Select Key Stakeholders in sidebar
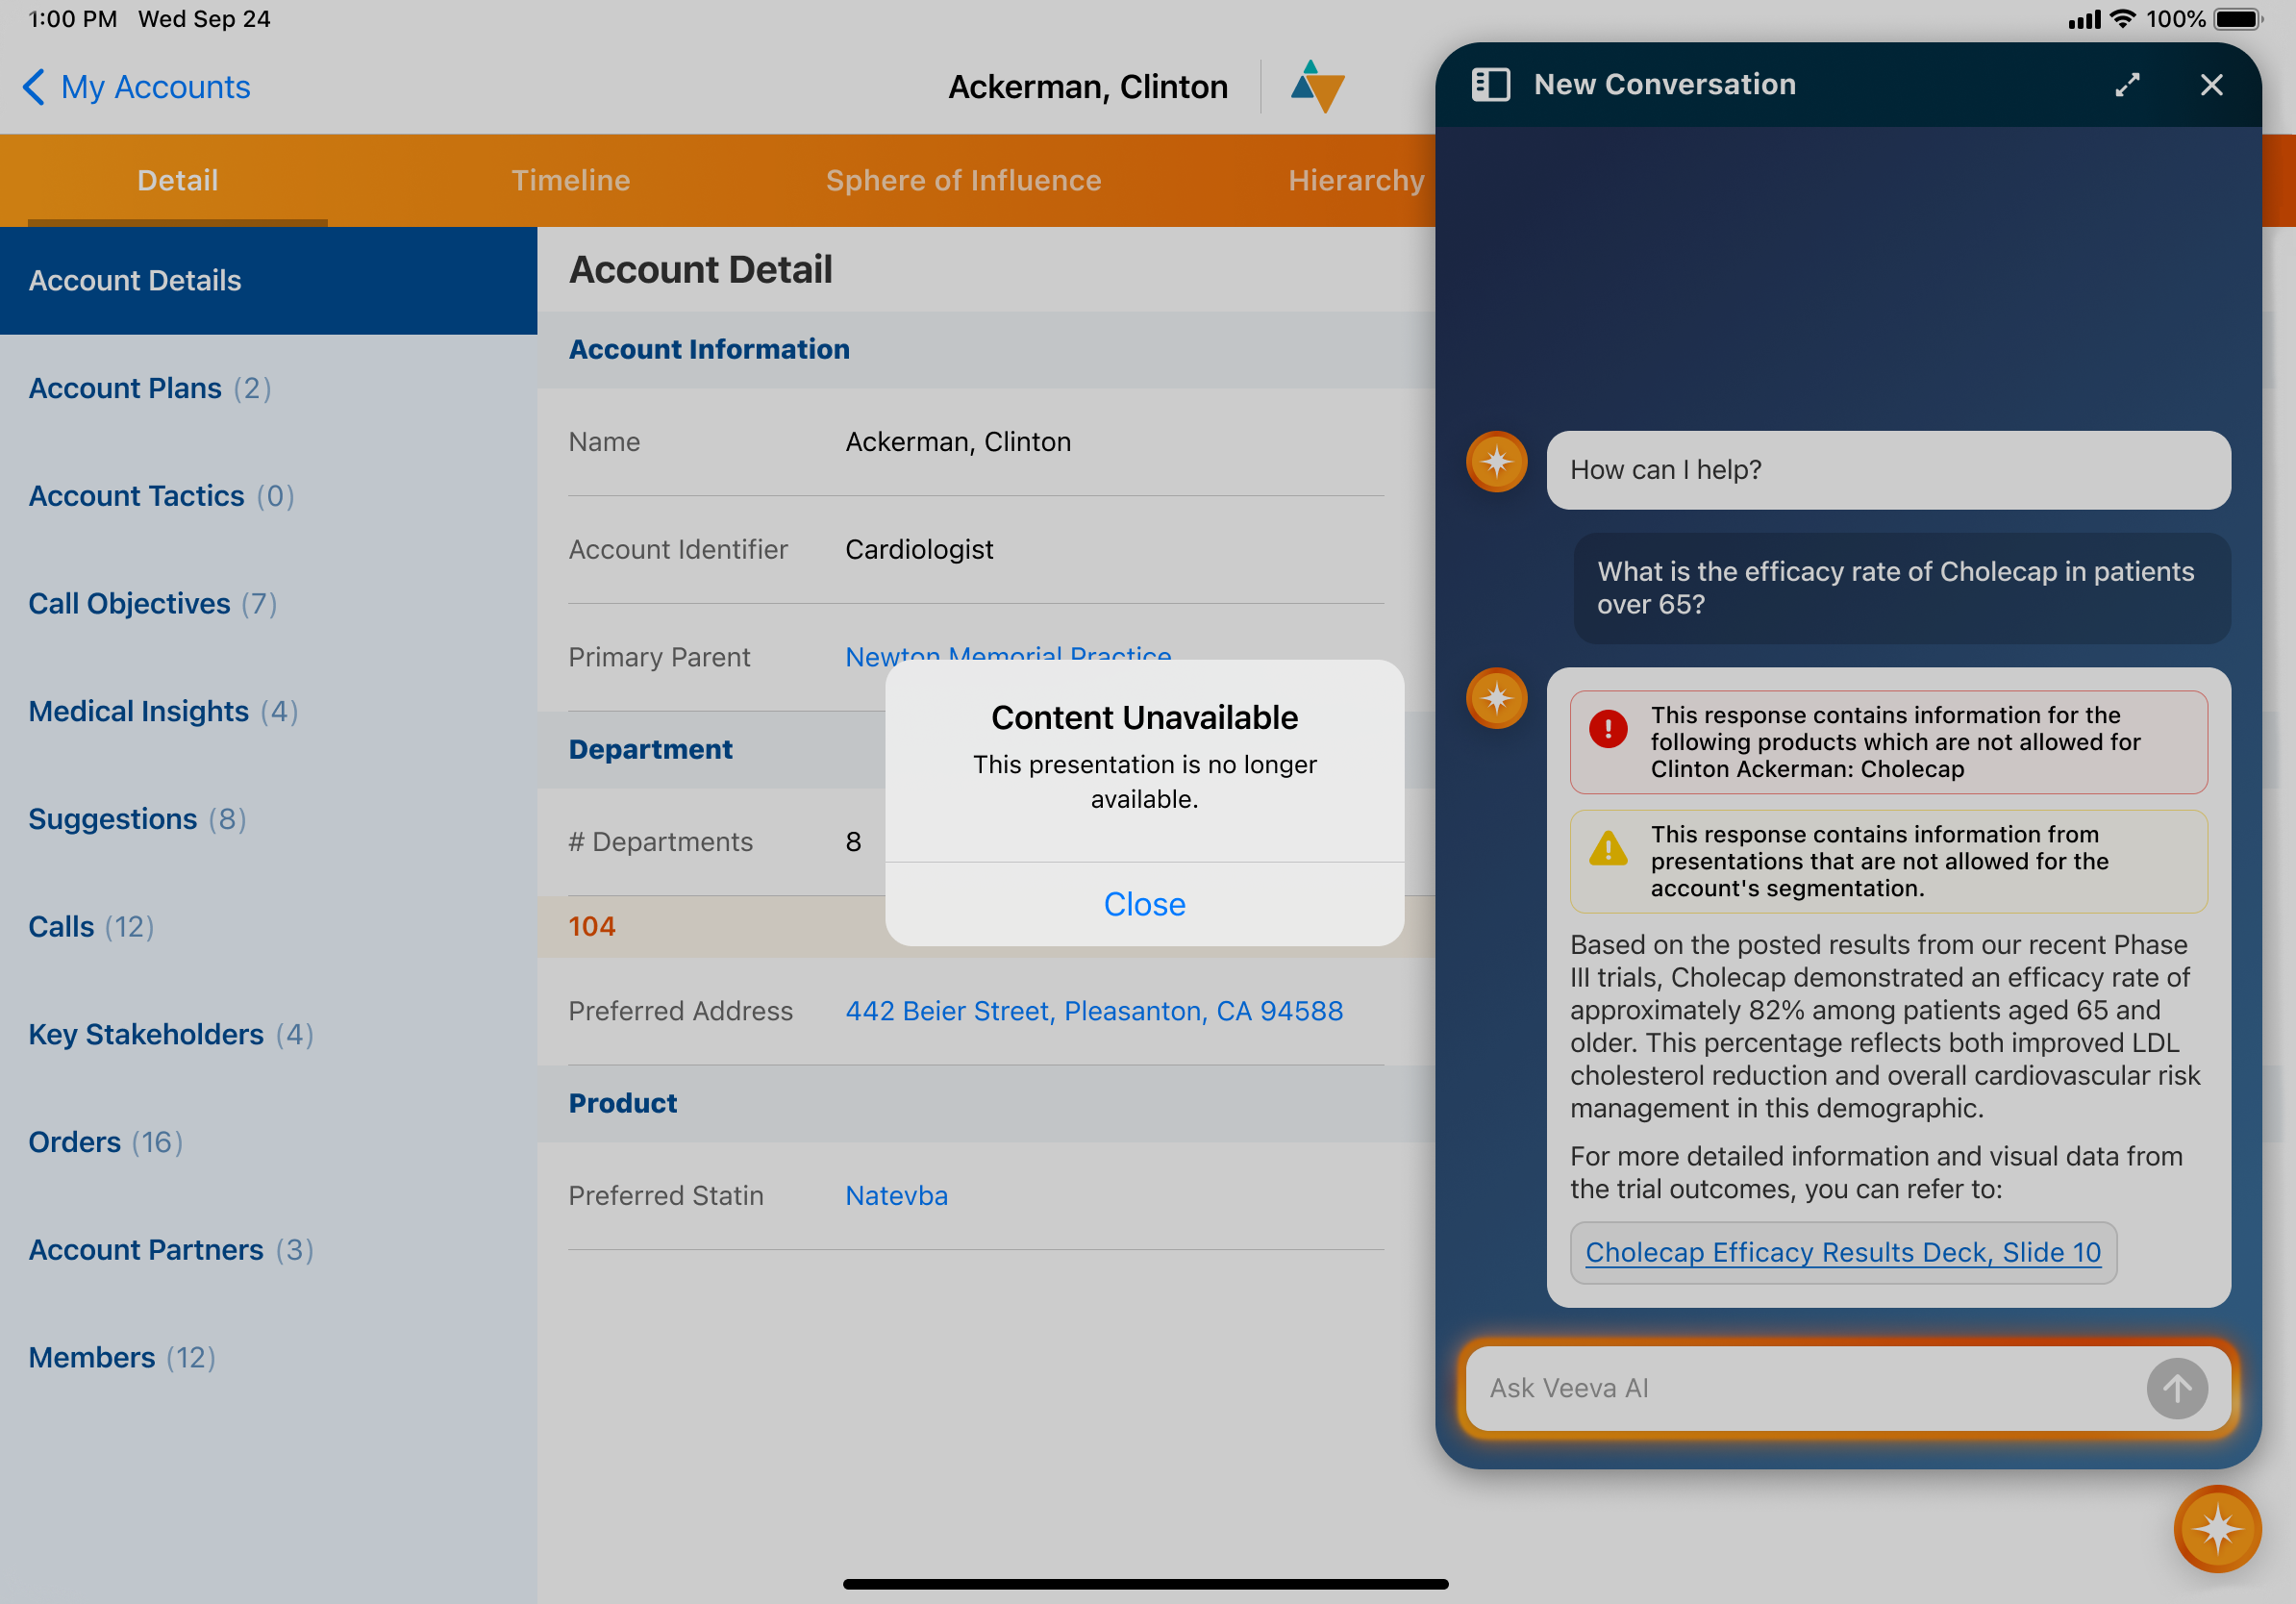The width and height of the screenshot is (2296, 1604). [x=146, y=1033]
